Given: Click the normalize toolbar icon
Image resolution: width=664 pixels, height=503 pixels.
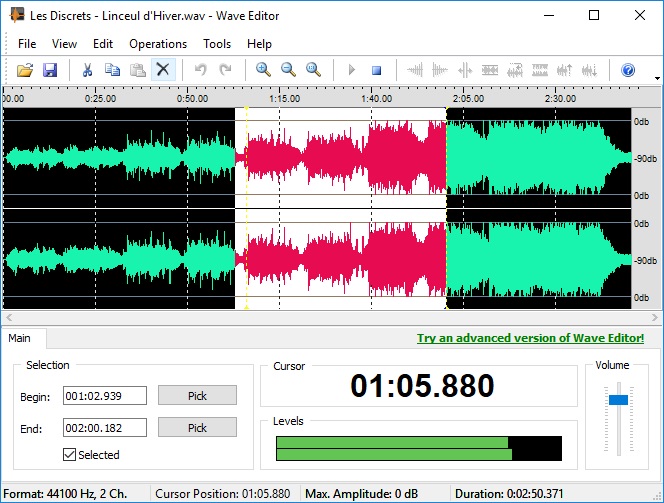Looking at the screenshot, I should [x=490, y=70].
